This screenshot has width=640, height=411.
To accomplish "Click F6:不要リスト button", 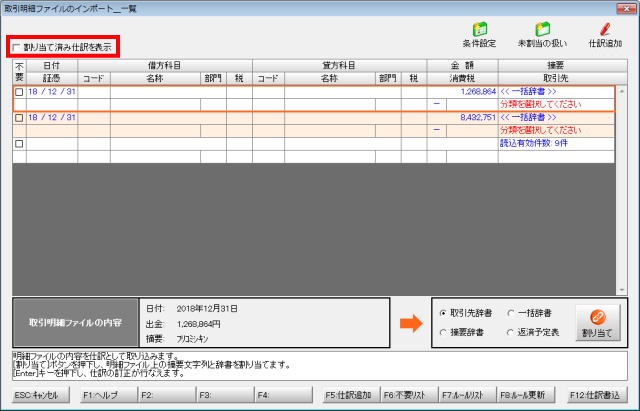I will pyautogui.click(x=409, y=395).
